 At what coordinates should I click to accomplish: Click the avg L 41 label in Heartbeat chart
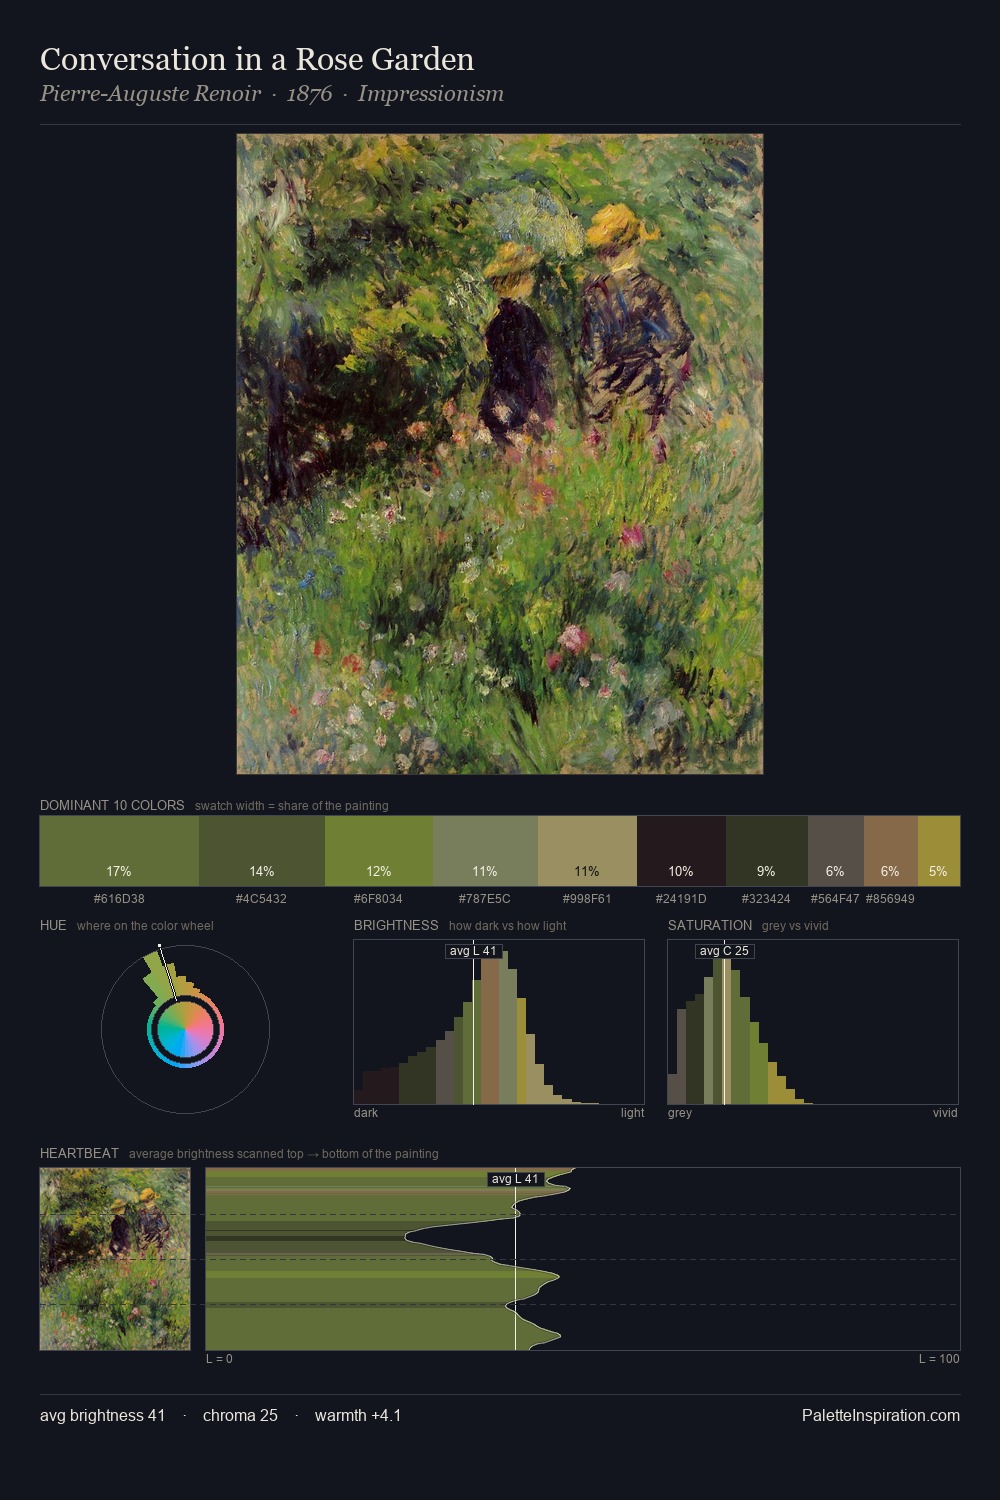click(515, 1179)
